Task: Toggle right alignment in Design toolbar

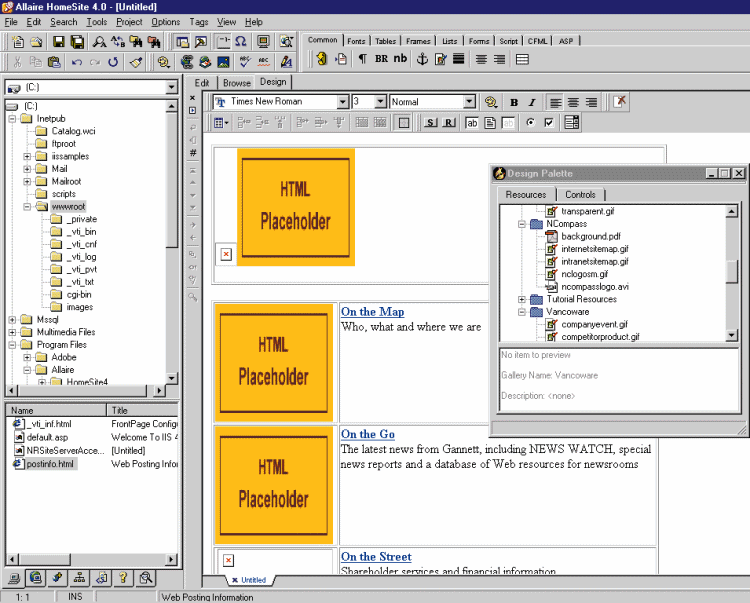Action: click(592, 102)
